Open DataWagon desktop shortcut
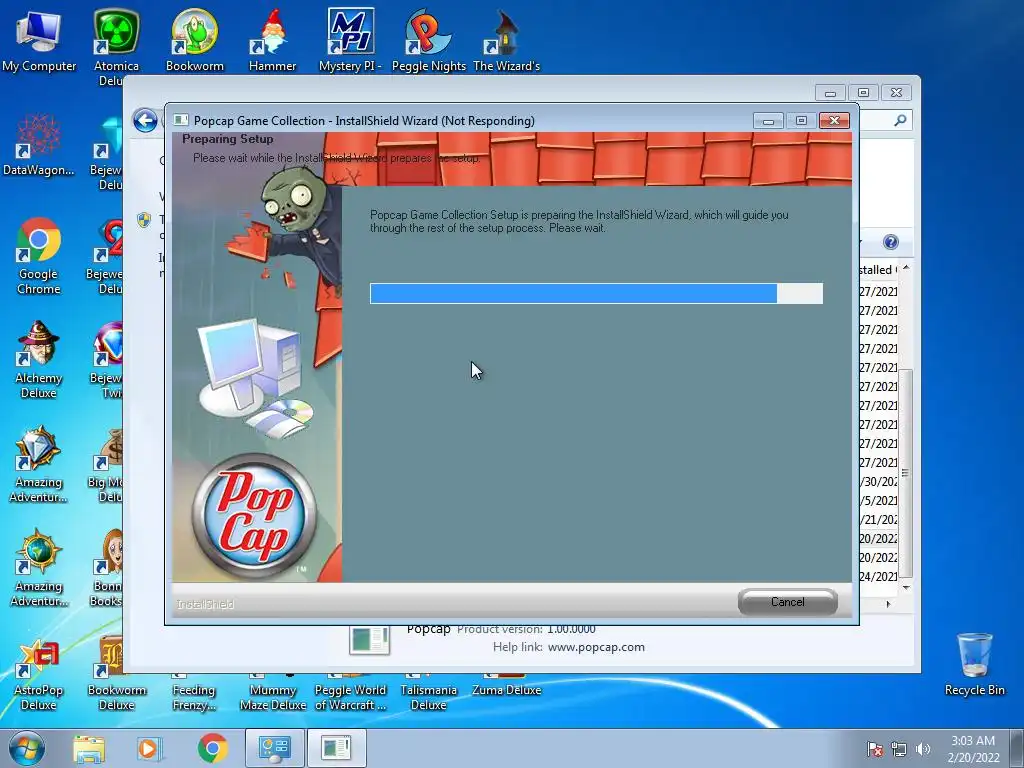Viewport: 1024px width, 768px height. 39,145
